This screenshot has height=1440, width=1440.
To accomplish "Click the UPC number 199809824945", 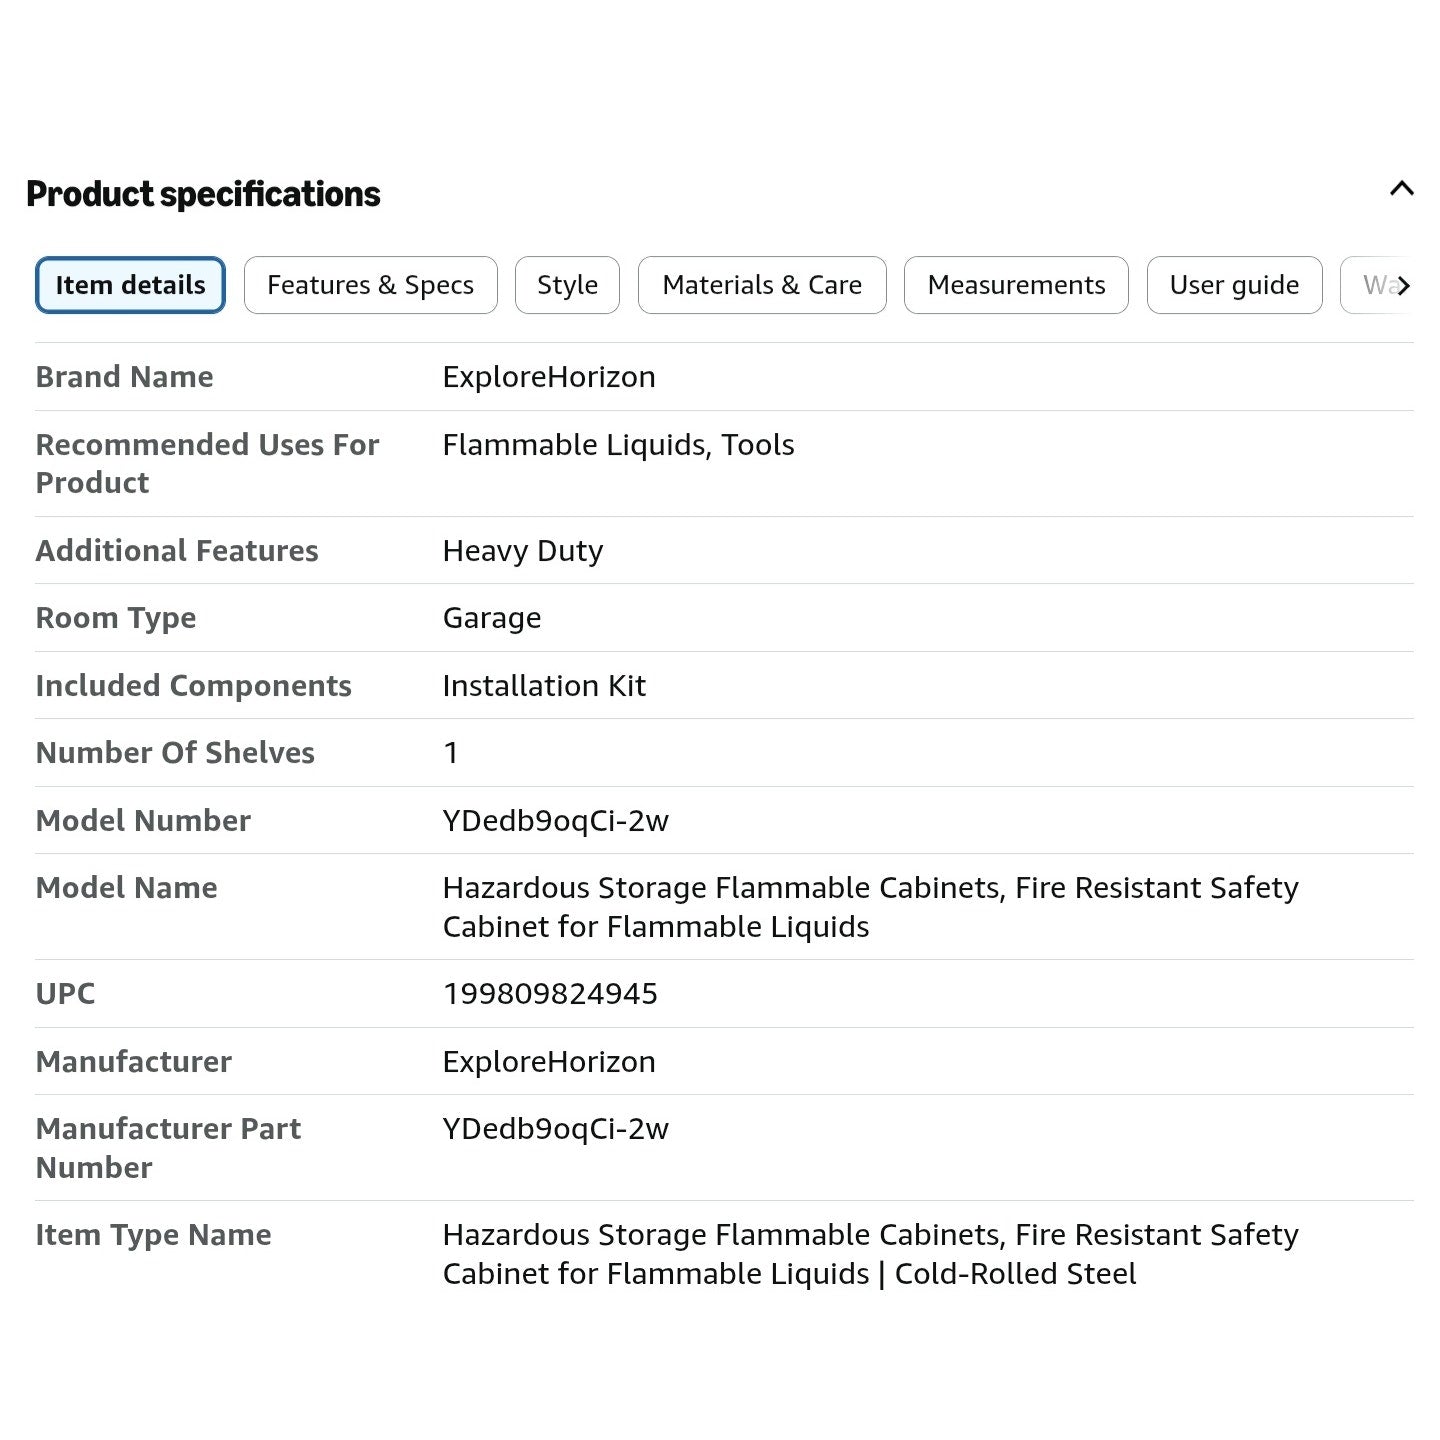I will pos(550,994).
